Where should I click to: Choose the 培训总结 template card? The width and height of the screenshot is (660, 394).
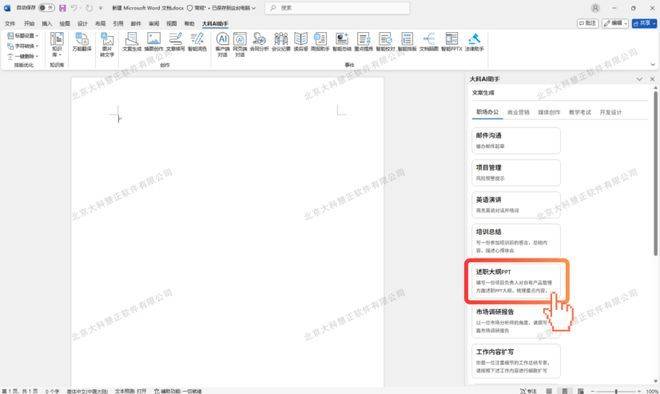(x=516, y=240)
